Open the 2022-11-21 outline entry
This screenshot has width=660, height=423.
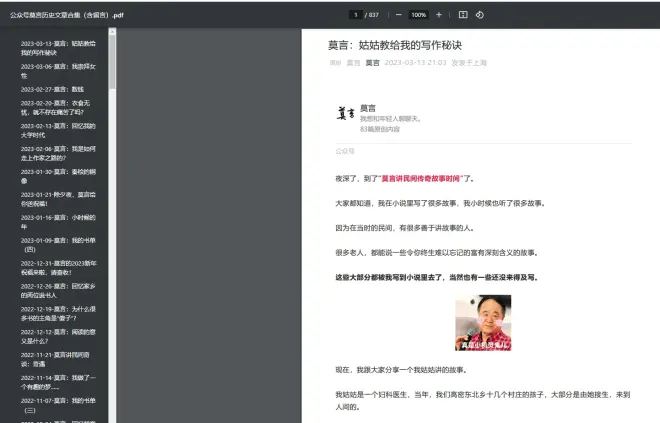pyautogui.click(x=55, y=359)
